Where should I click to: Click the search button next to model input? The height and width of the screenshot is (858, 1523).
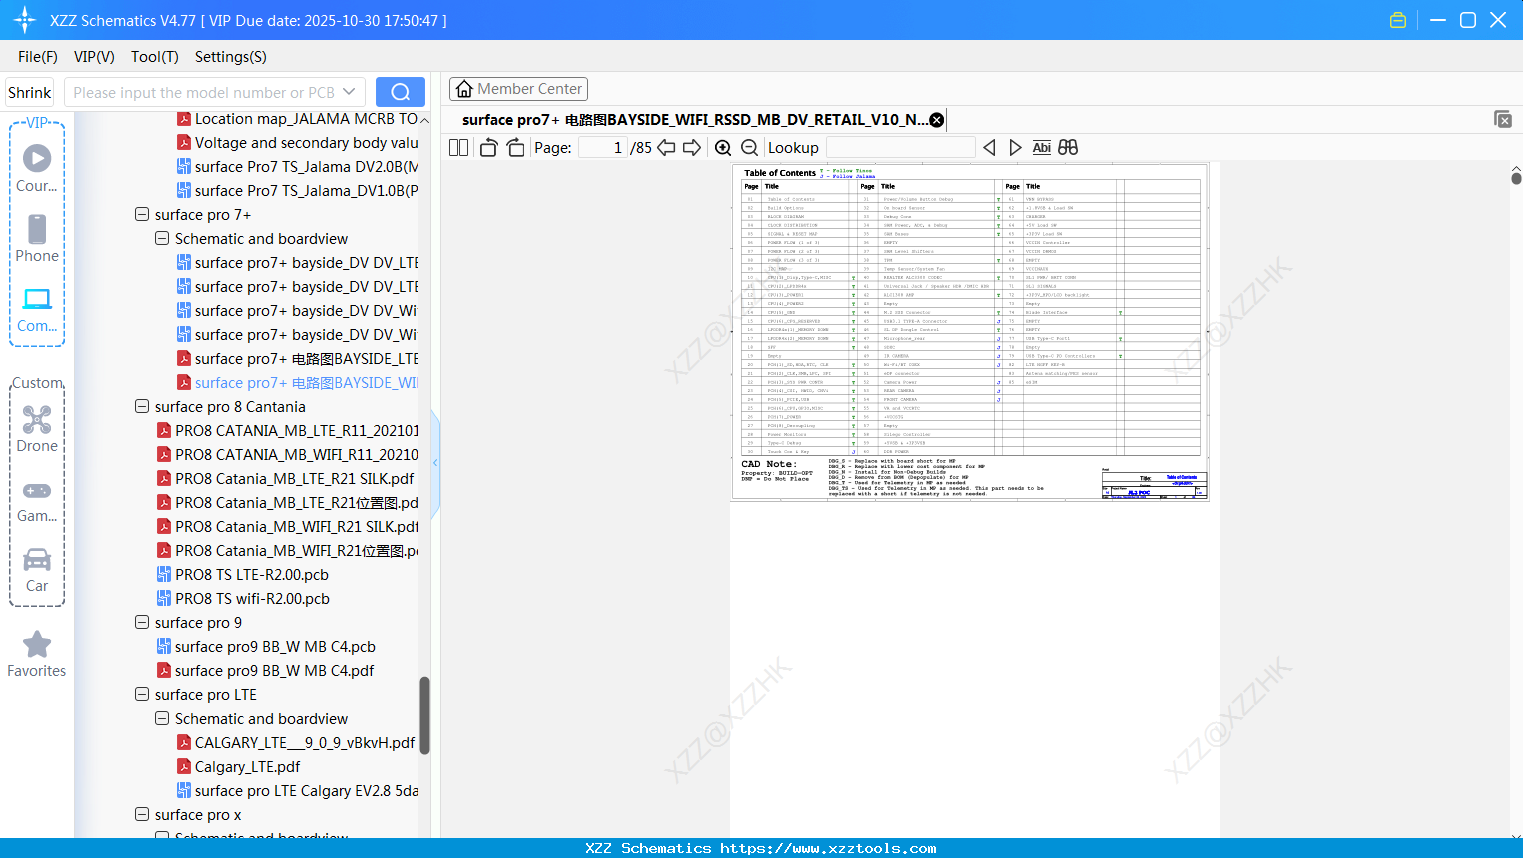point(400,92)
